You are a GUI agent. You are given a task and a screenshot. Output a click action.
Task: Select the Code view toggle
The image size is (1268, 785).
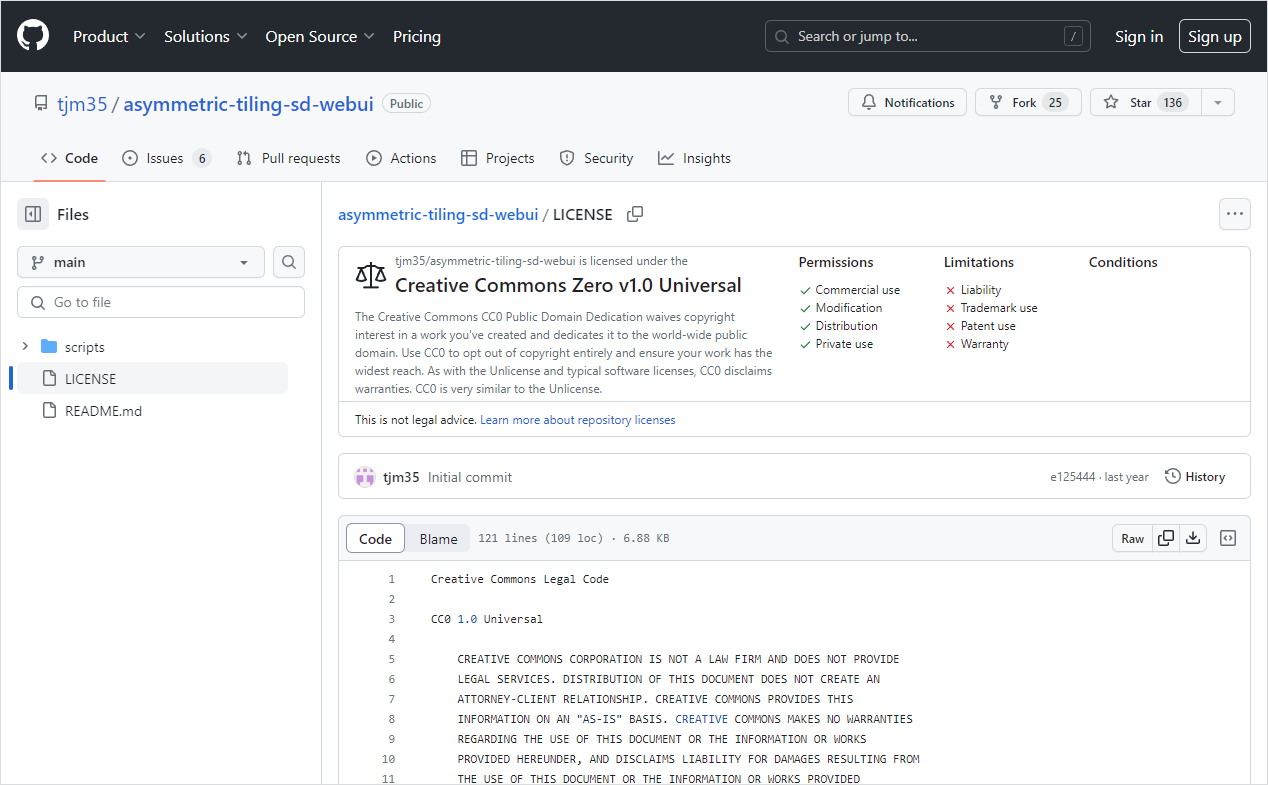pos(376,538)
